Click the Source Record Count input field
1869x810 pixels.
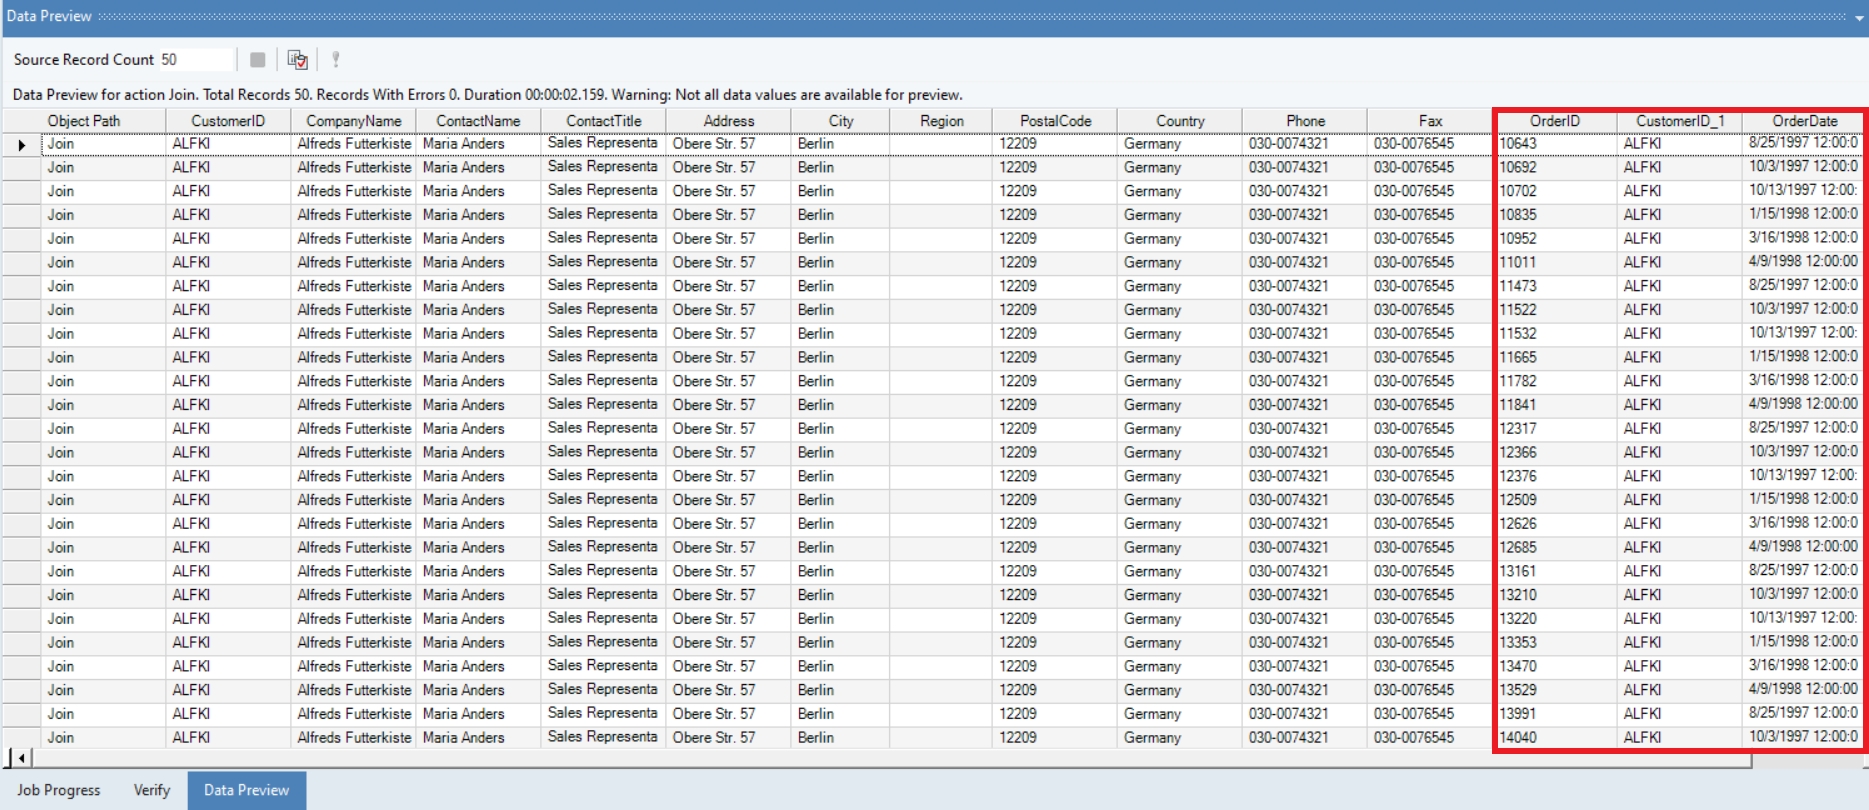(x=196, y=60)
